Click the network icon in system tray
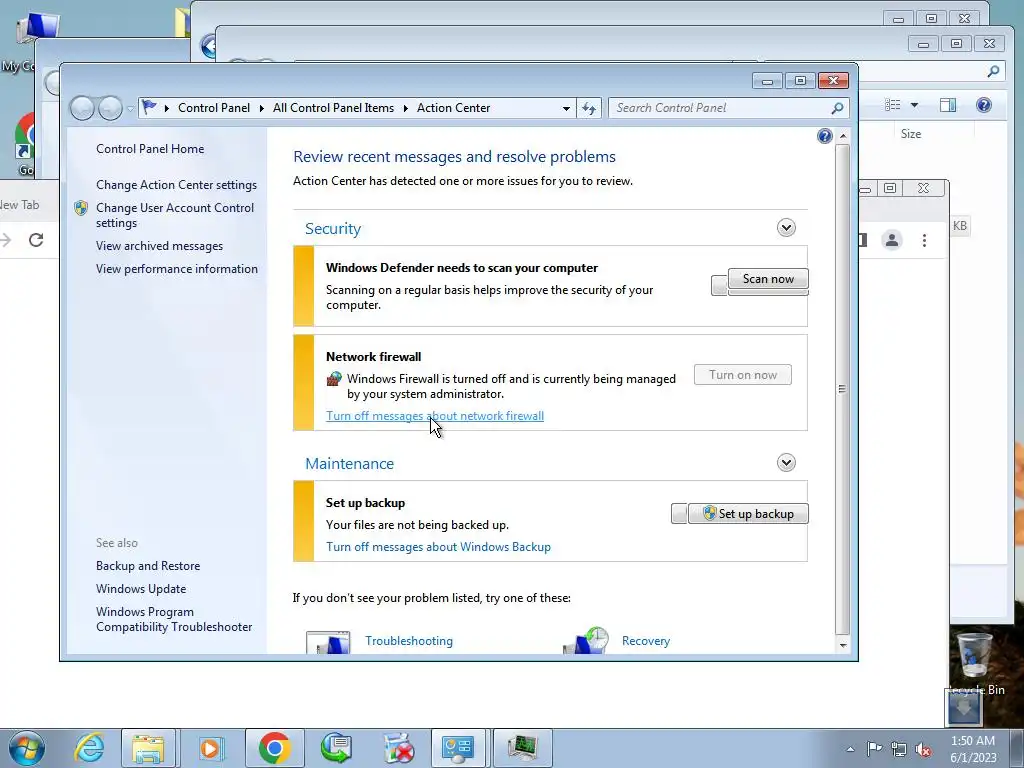 pos(899,749)
